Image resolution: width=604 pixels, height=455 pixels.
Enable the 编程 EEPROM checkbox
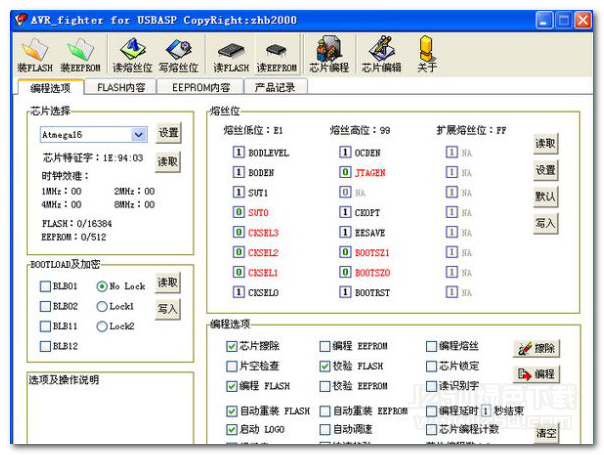pyautogui.click(x=325, y=346)
